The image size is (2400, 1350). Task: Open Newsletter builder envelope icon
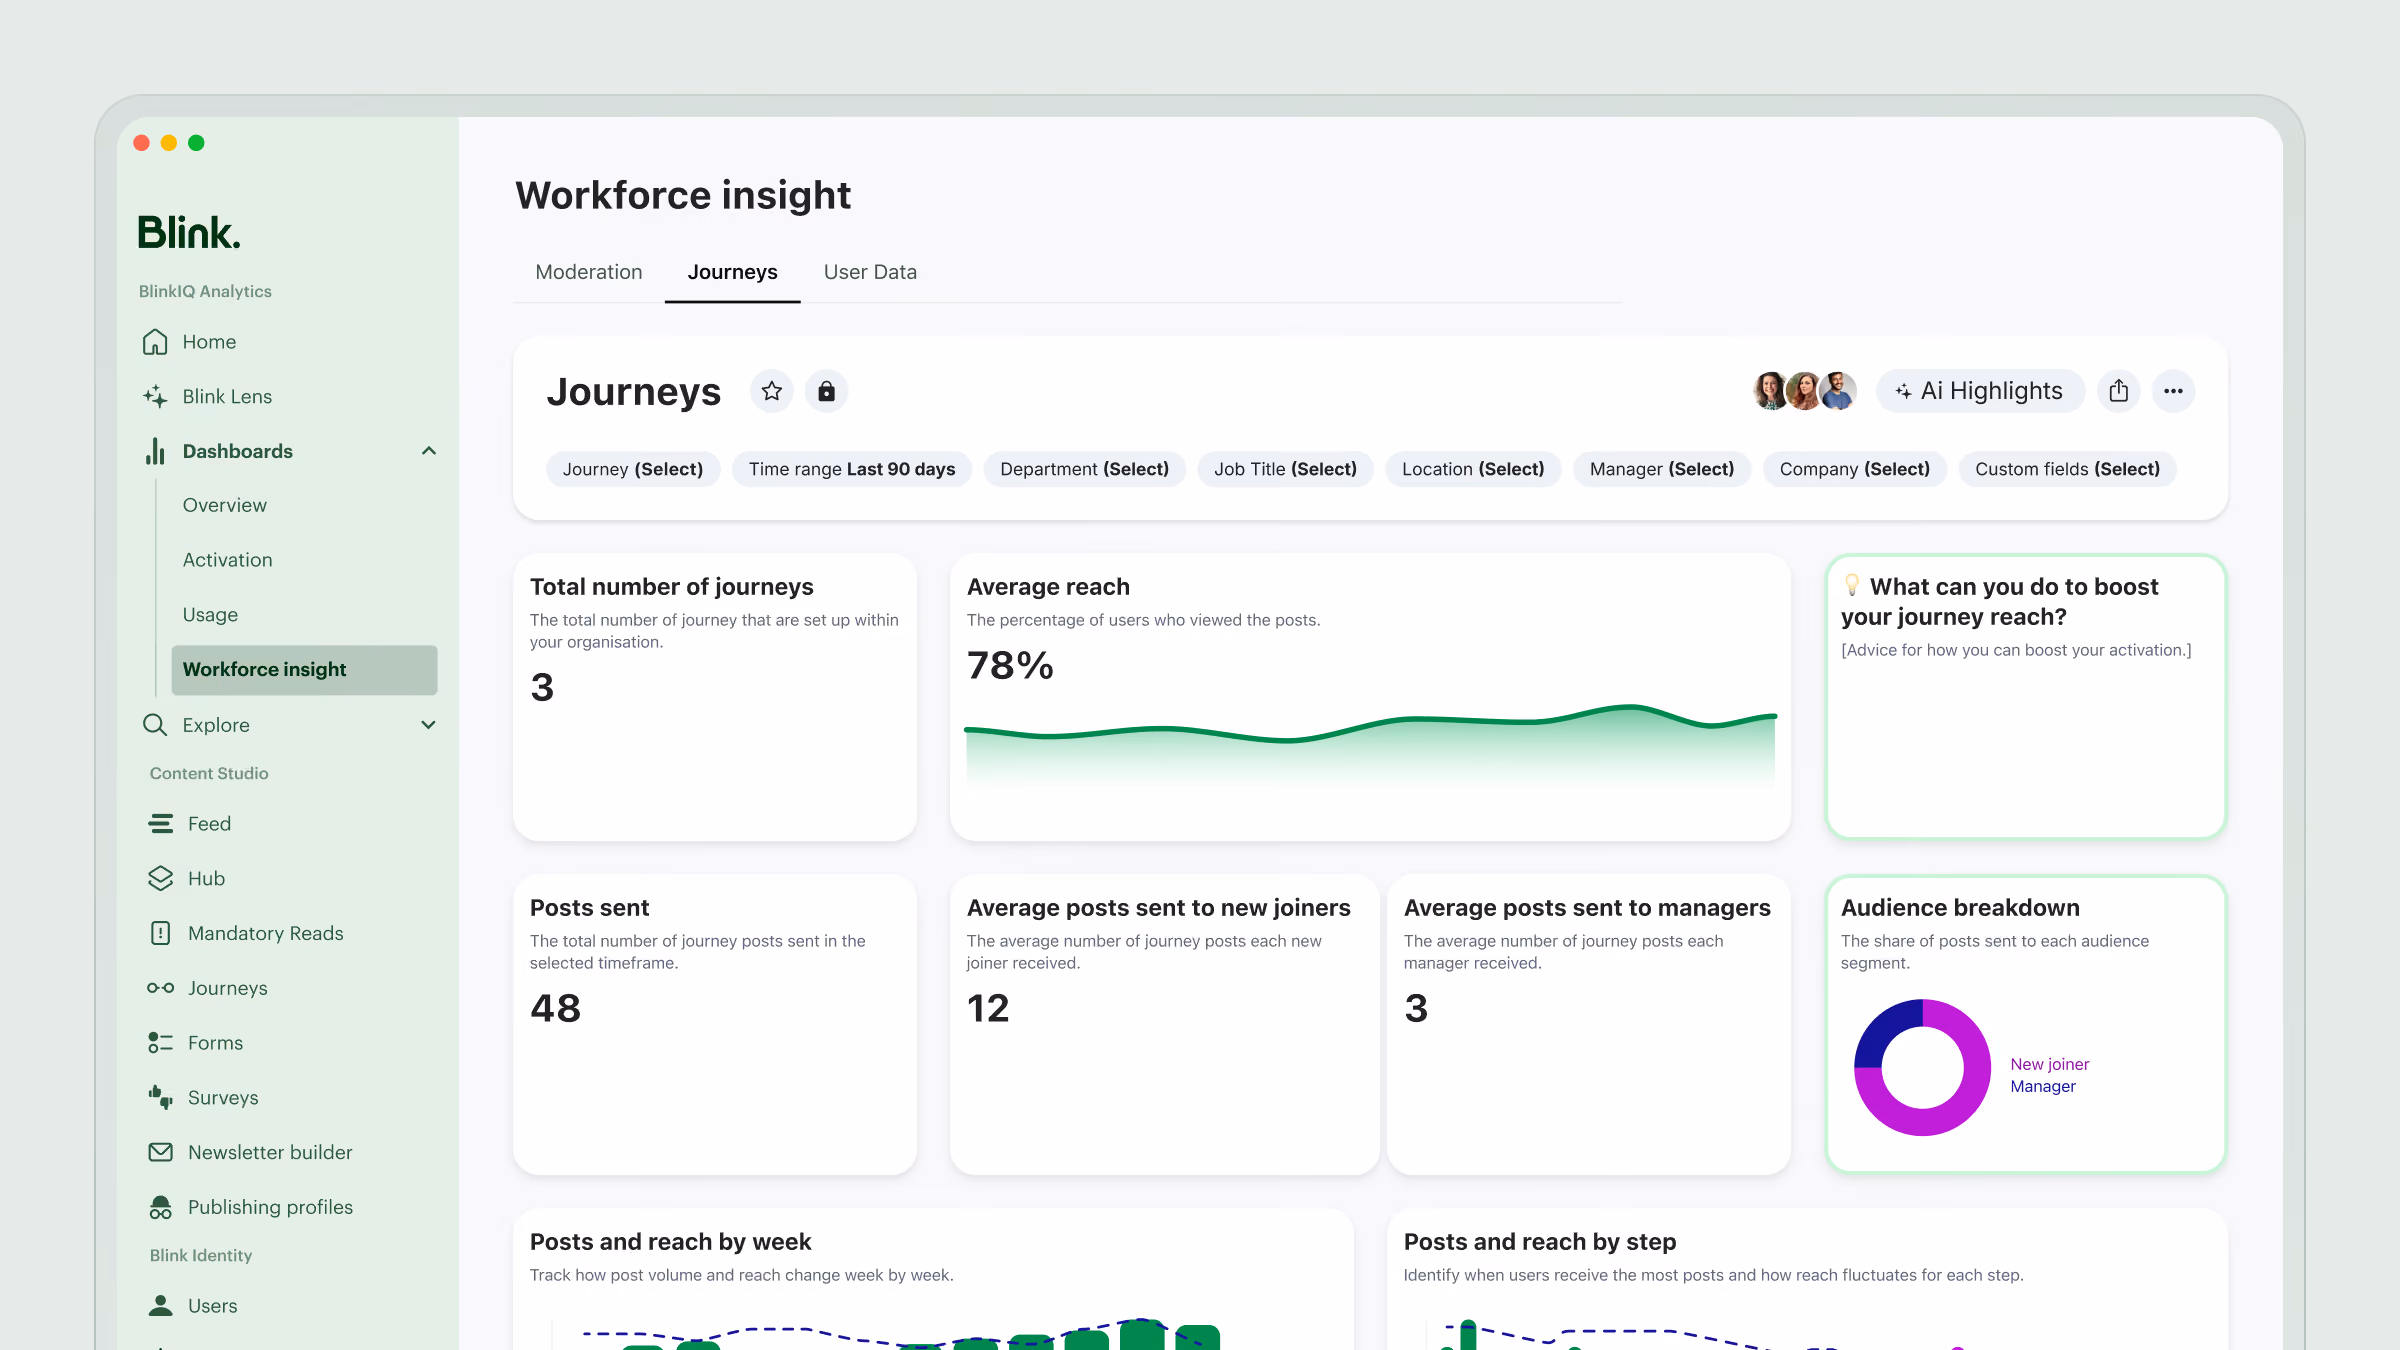point(160,1152)
